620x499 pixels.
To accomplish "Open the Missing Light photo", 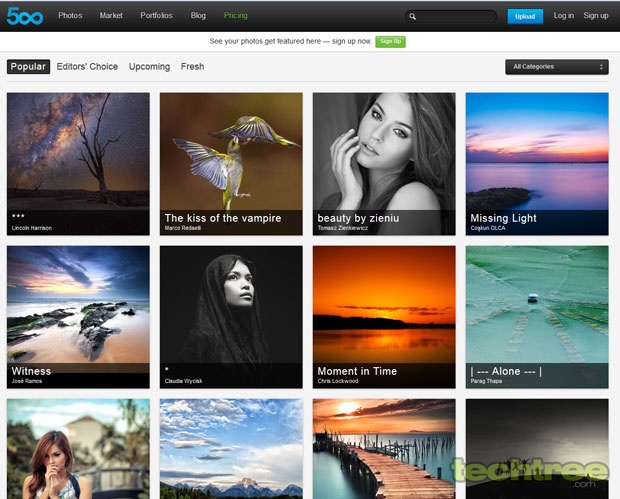I will [x=537, y=164].
